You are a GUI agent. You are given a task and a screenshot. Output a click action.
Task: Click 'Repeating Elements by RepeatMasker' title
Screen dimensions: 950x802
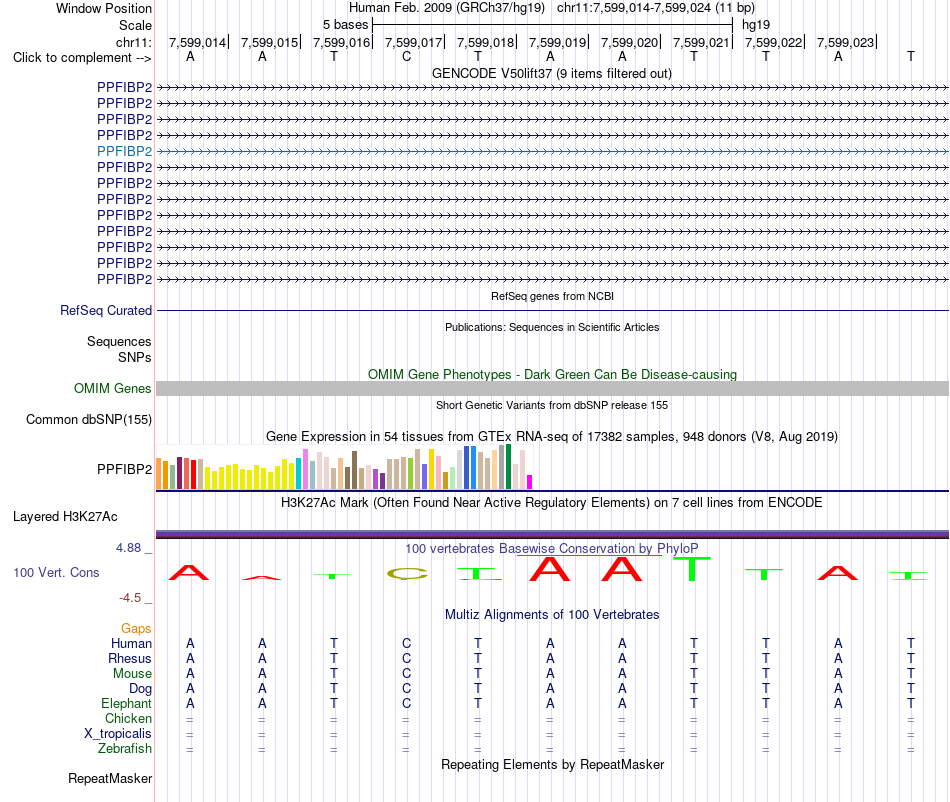point(552,764)
